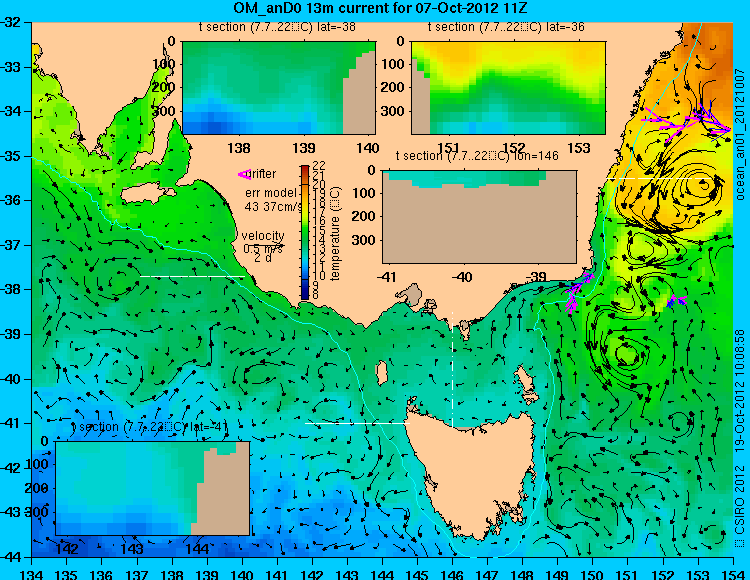Image resolution: width=750 pixels, height=580 pixels.
Task: Click the "t section (7.7..22°C) lat=-38" heading
Action: coord(277,27)
